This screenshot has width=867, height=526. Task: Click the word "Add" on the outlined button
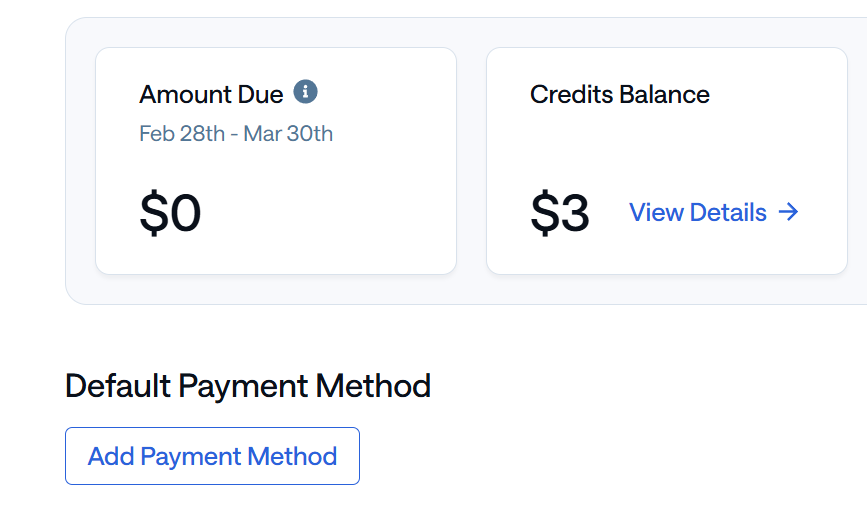click(111, 457)
